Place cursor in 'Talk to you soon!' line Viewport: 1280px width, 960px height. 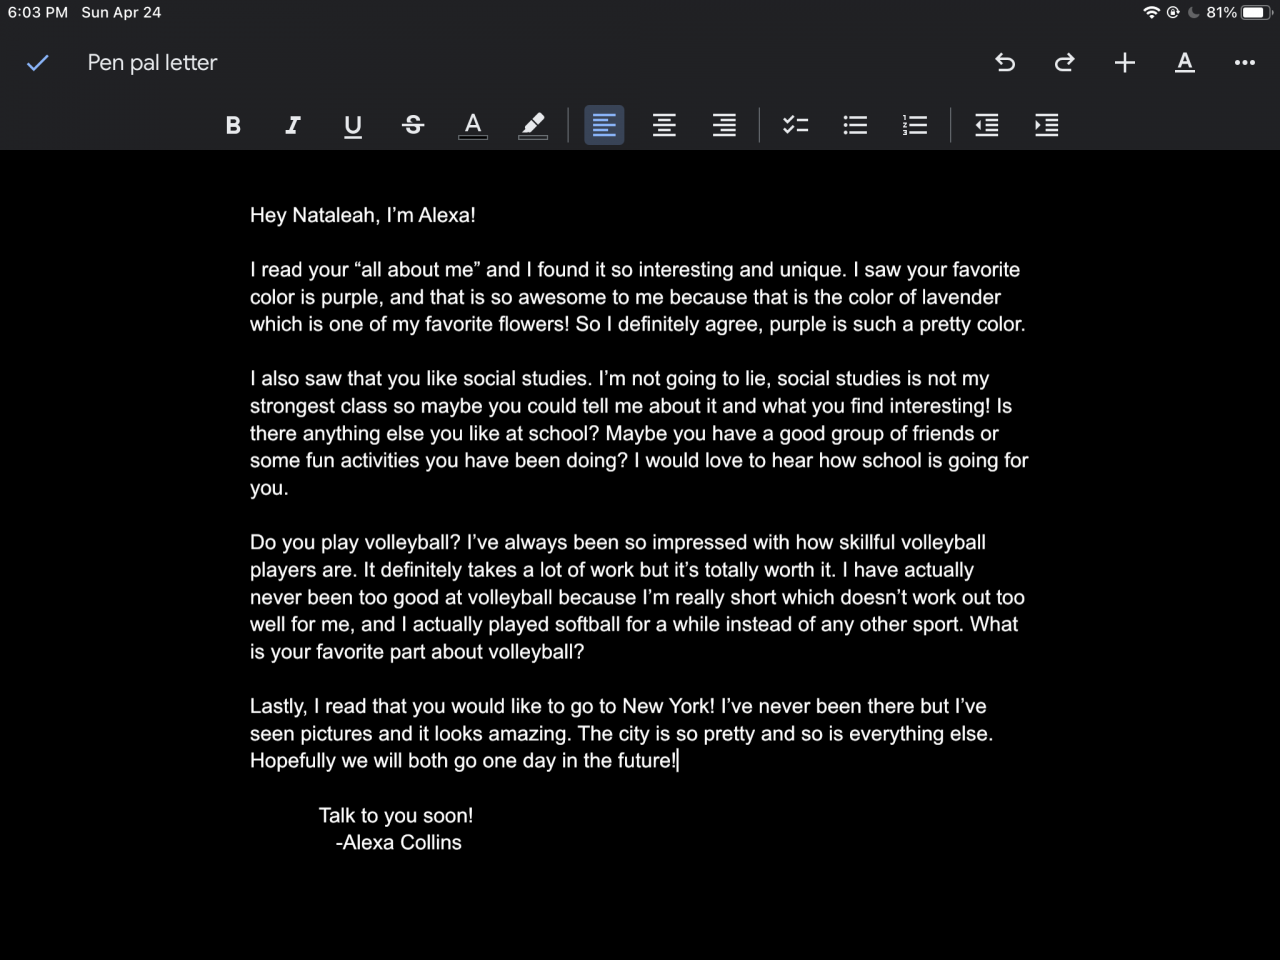pos(396,816)
